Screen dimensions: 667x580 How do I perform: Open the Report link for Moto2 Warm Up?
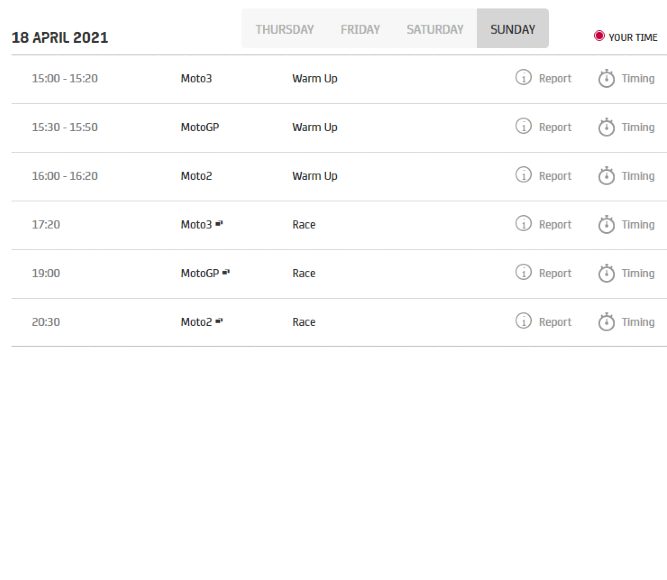555,176
